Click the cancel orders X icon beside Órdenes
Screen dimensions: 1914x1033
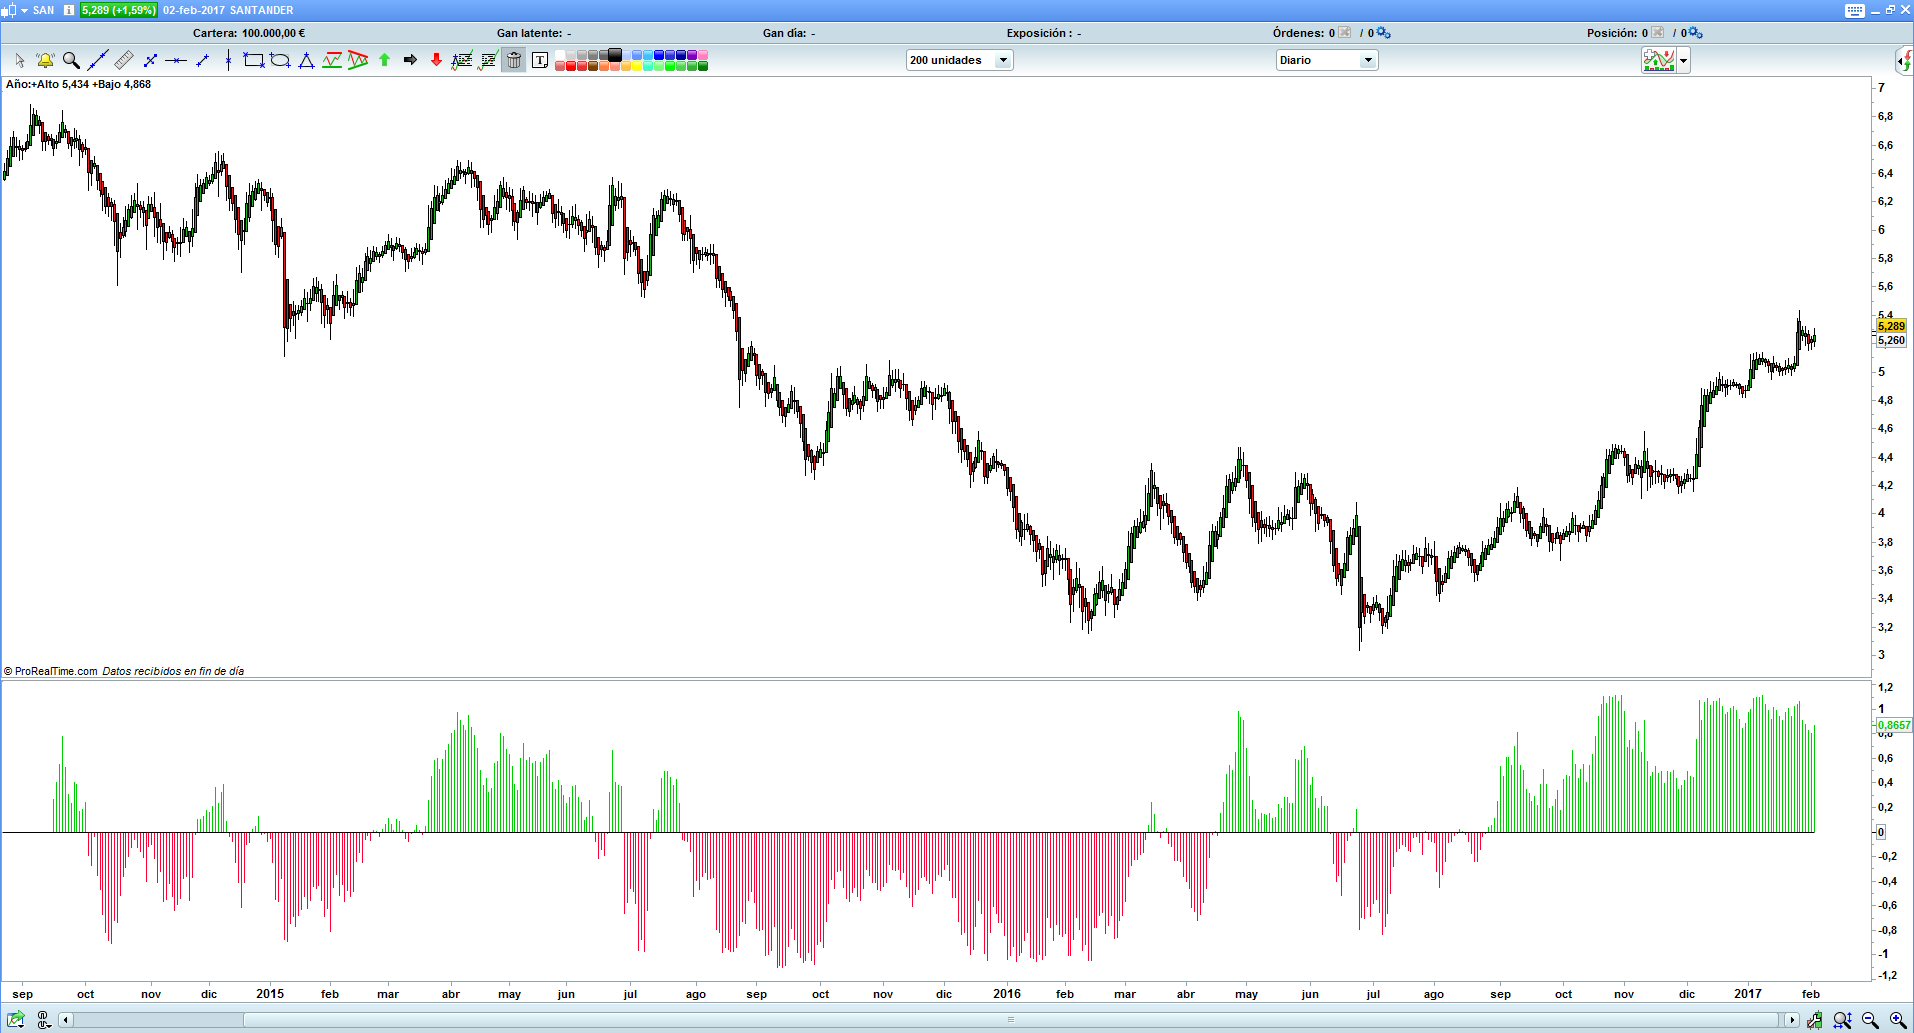pyautogui.click(x=1345, y=33)
